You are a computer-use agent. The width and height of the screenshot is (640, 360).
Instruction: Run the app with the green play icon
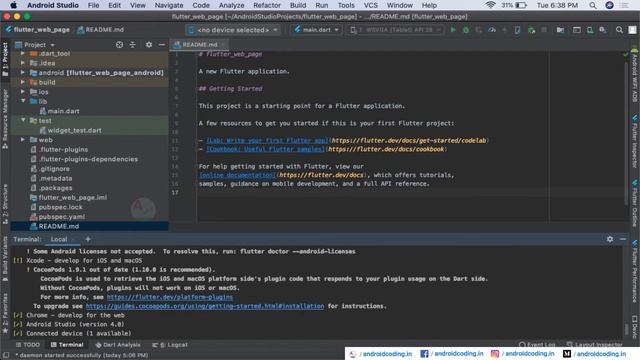[x=453, y=30]
